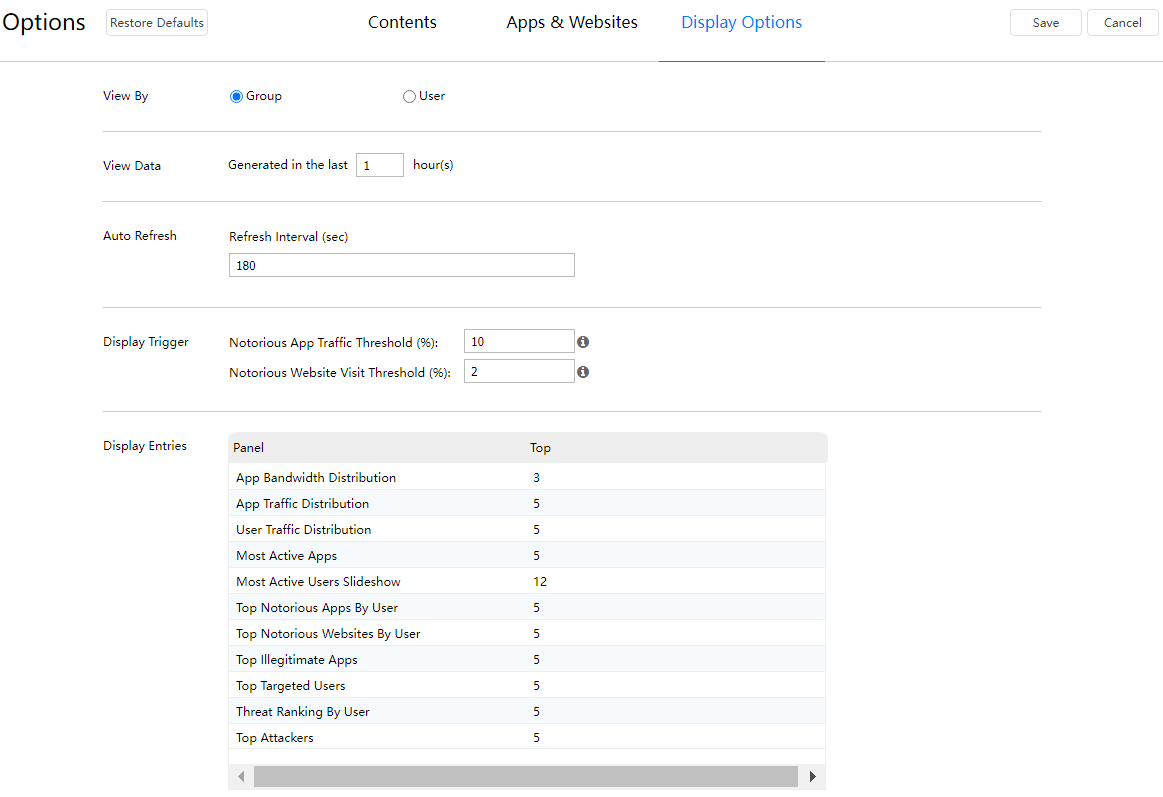Viewport: 1163px width, 797px height.
Task: Click Top value for App Bandwidth Distribution
Action: click(x=537, y=478)
